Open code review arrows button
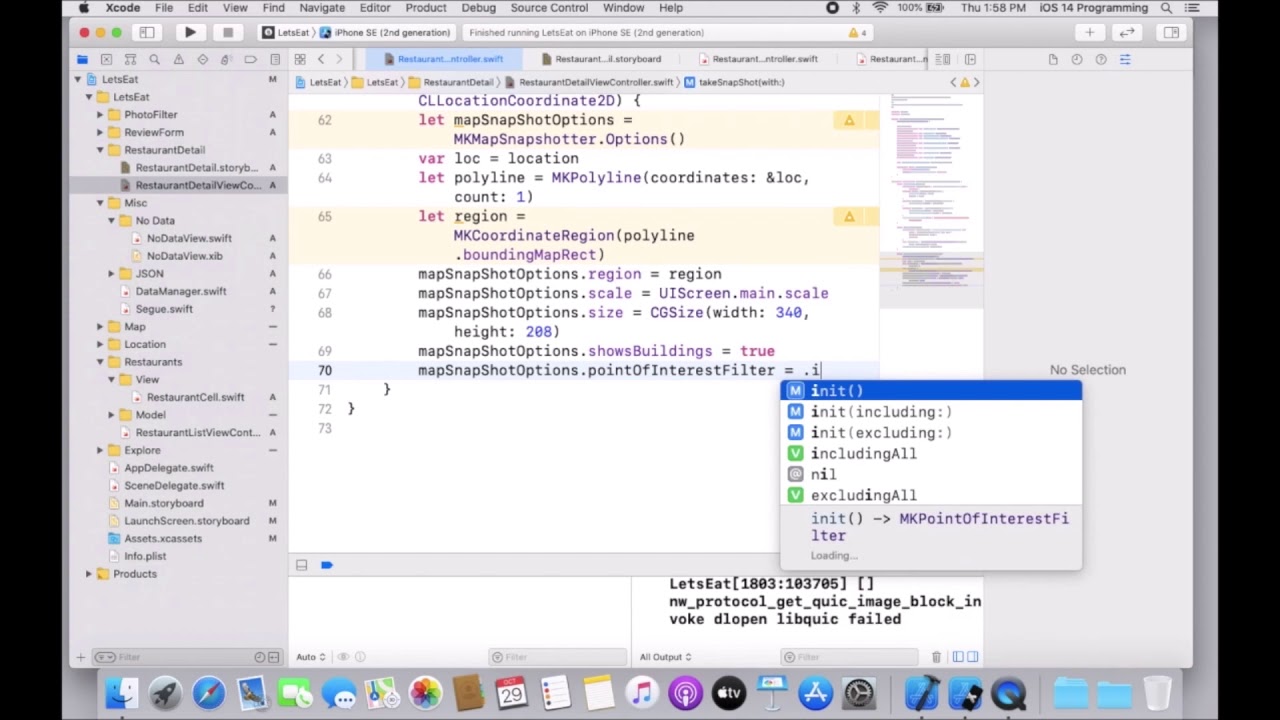 1127,32
